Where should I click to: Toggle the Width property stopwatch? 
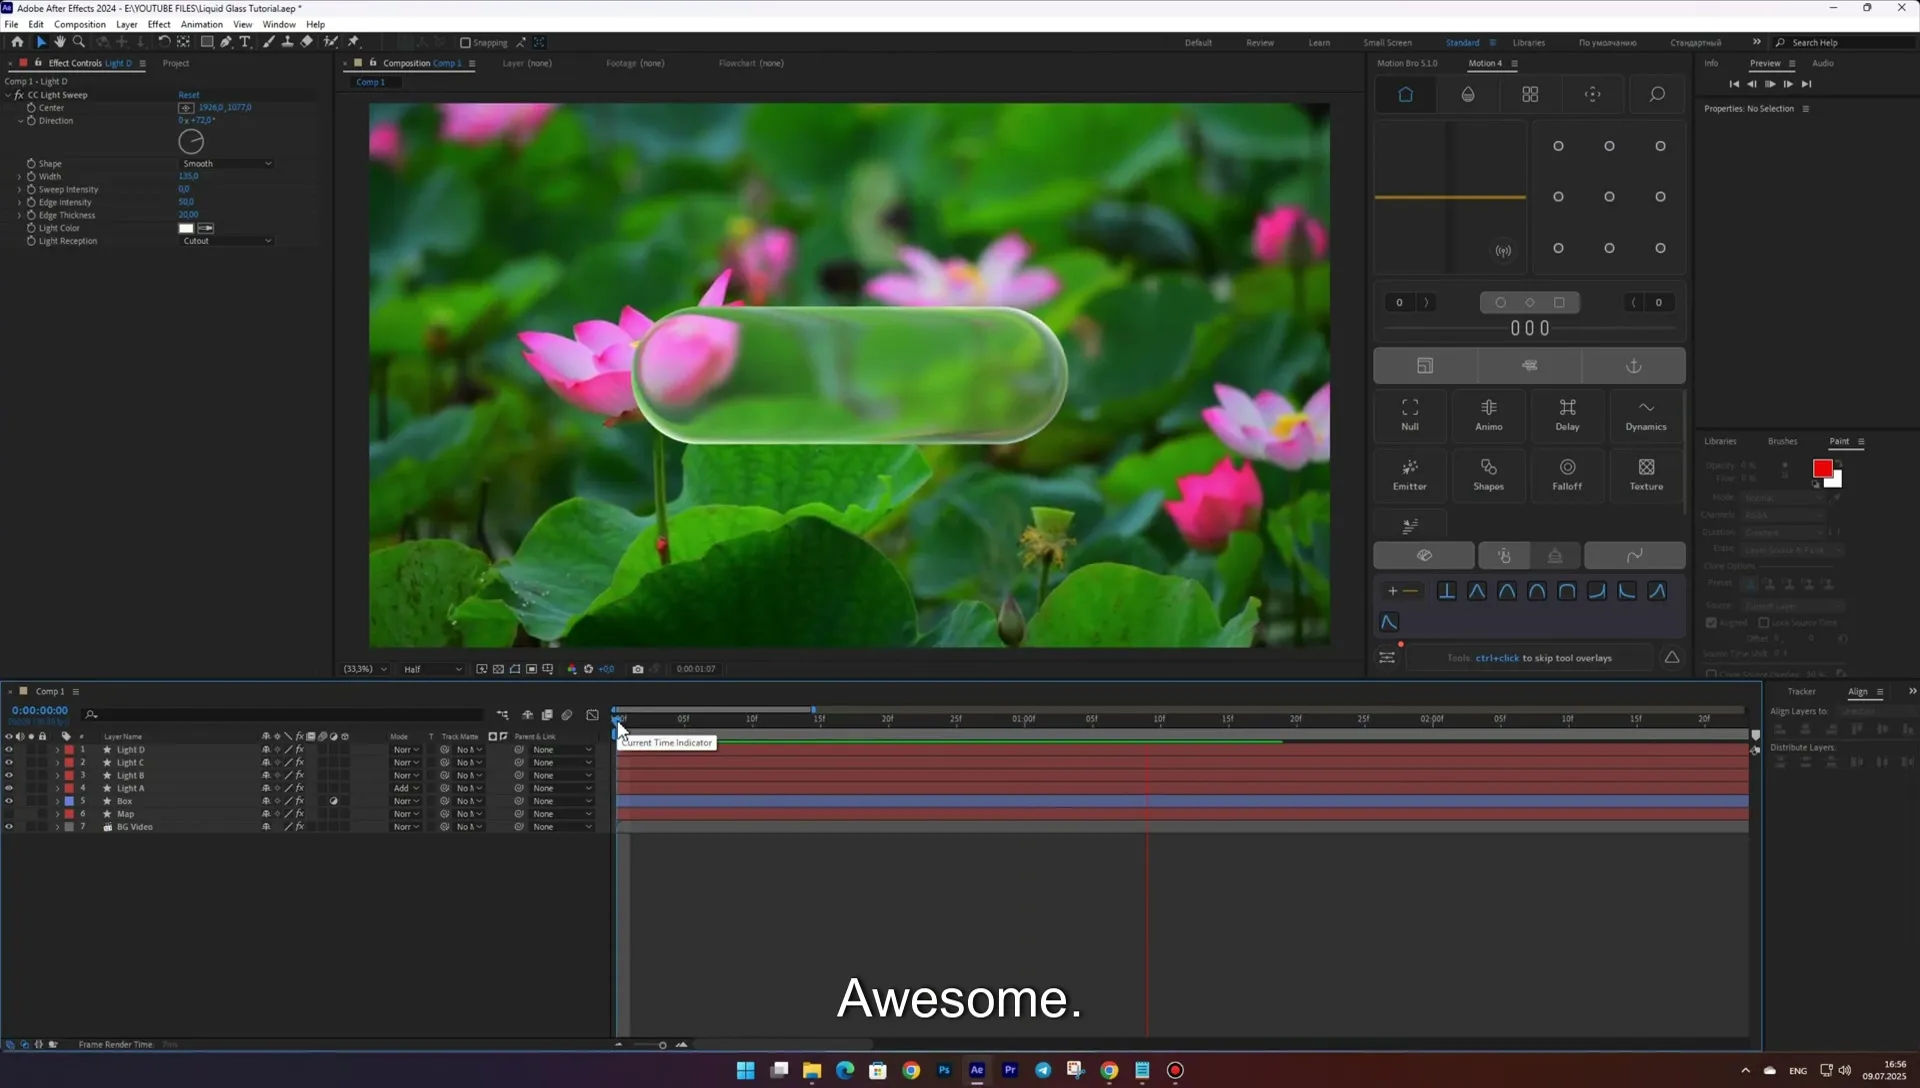pos(31,176)
